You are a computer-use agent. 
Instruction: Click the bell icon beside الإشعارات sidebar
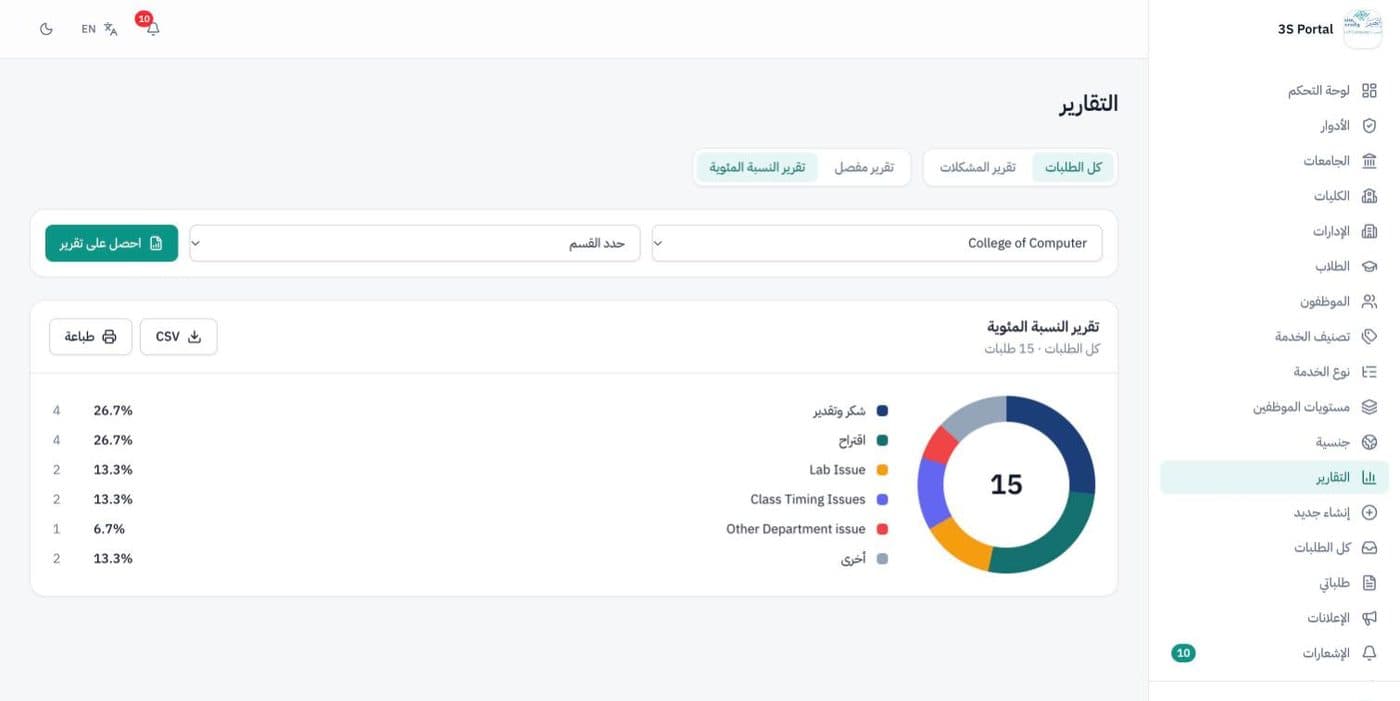[x=1370, y=653]
